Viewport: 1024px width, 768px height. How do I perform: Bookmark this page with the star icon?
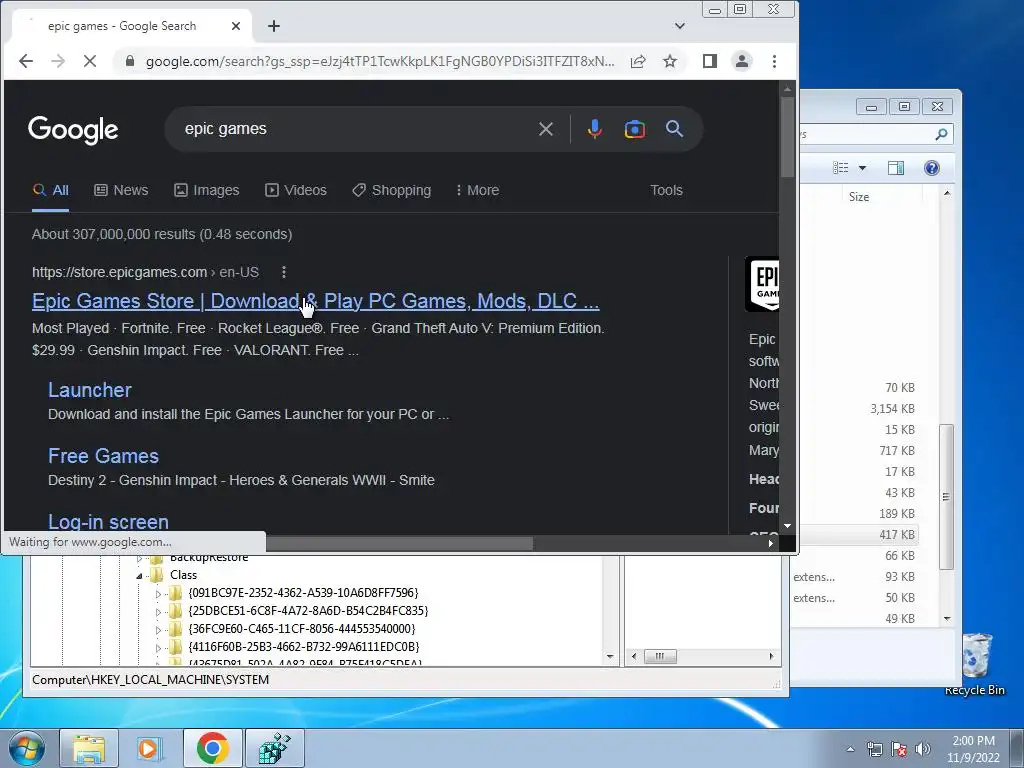coord(670,61)
